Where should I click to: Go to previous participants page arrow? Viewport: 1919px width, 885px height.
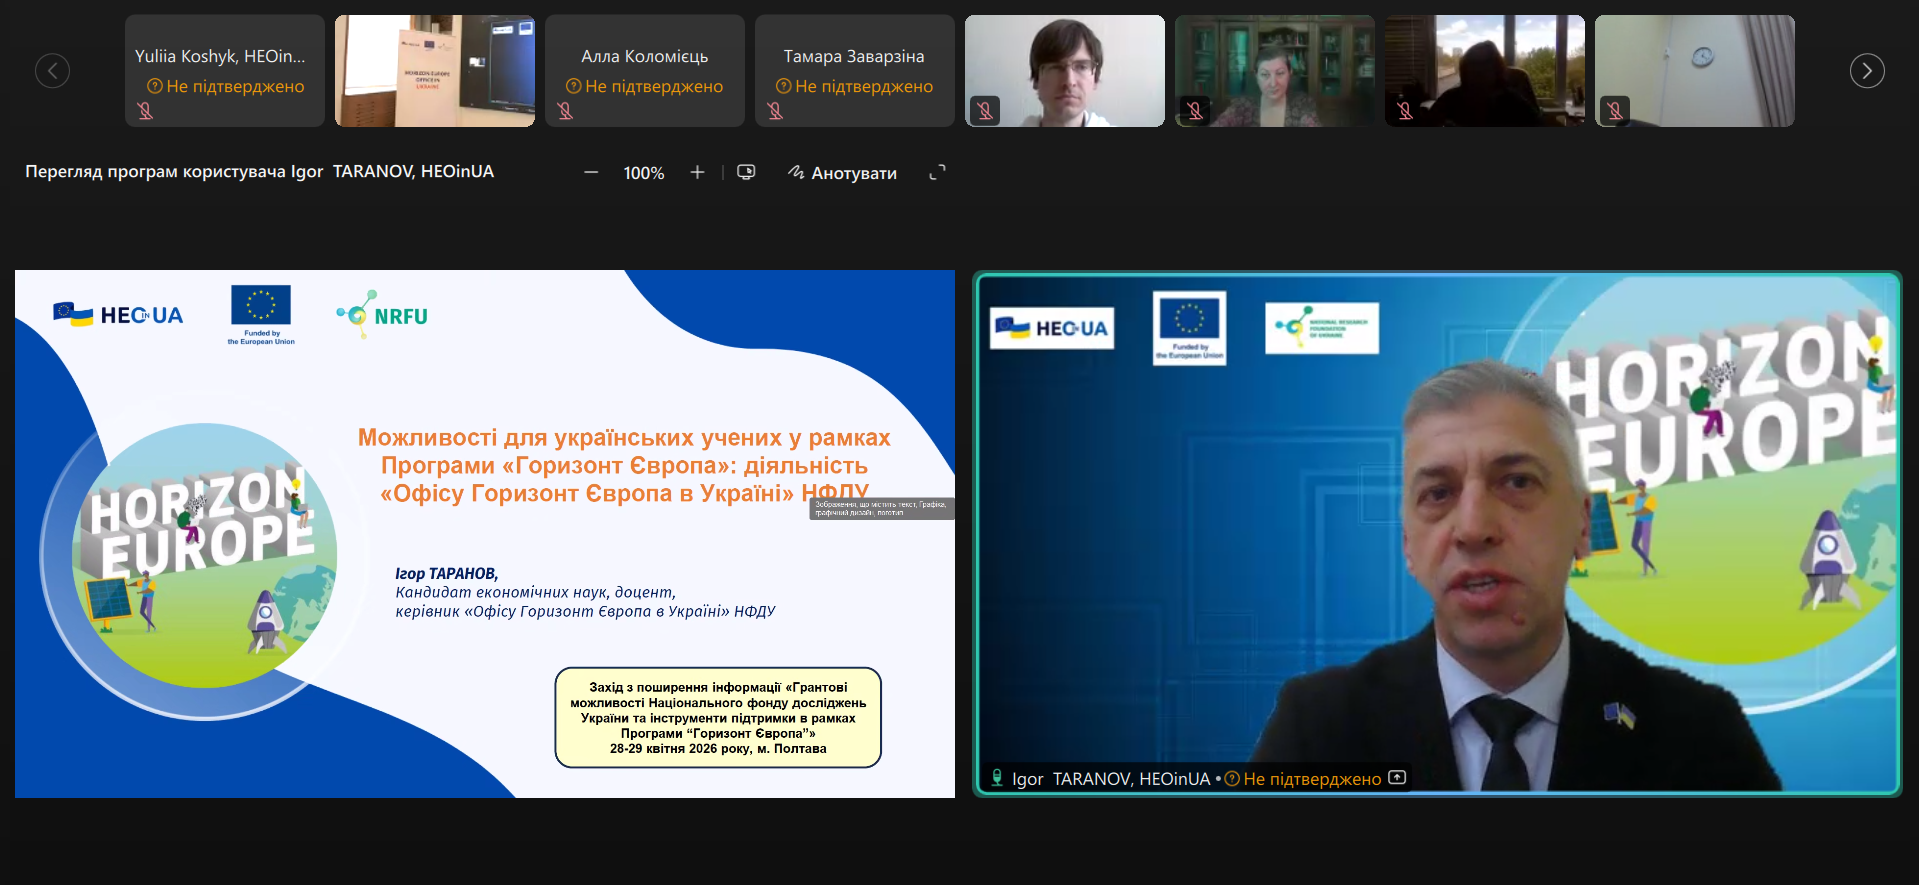click(x=52, y=71)
